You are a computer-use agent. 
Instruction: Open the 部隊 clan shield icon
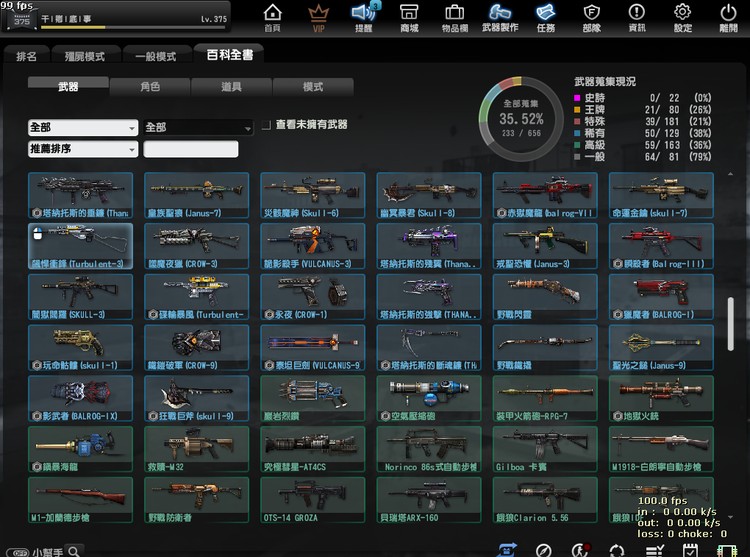pyautogui.click(x=592, y=18)
